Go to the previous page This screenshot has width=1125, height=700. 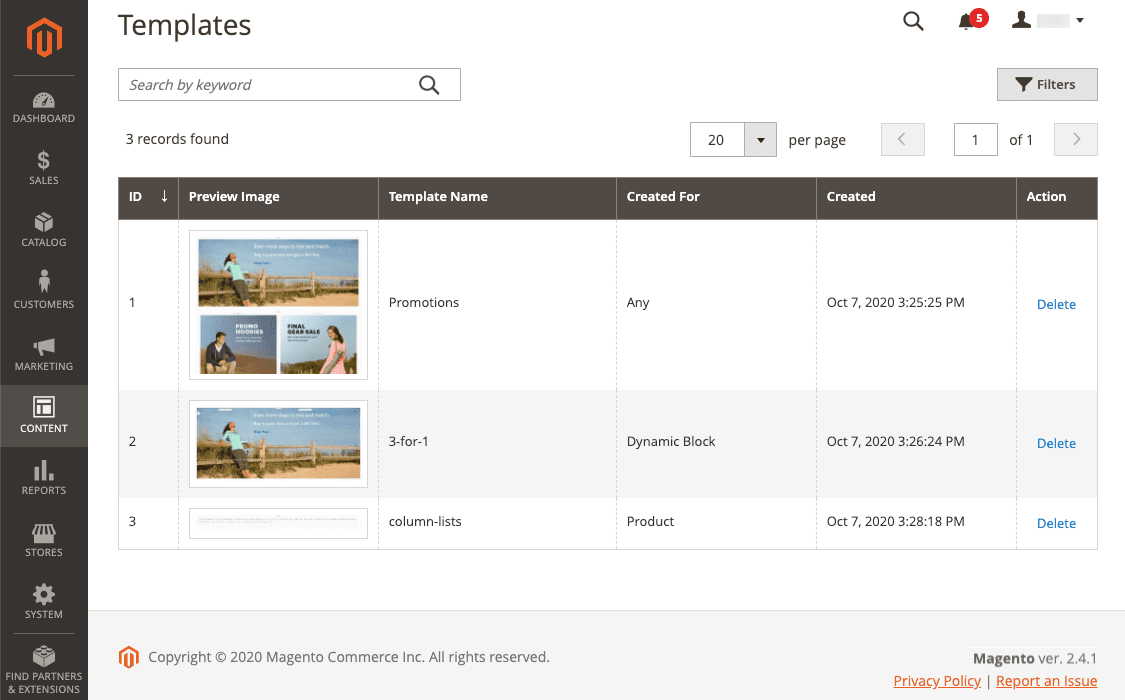click(x=903, y=139)
